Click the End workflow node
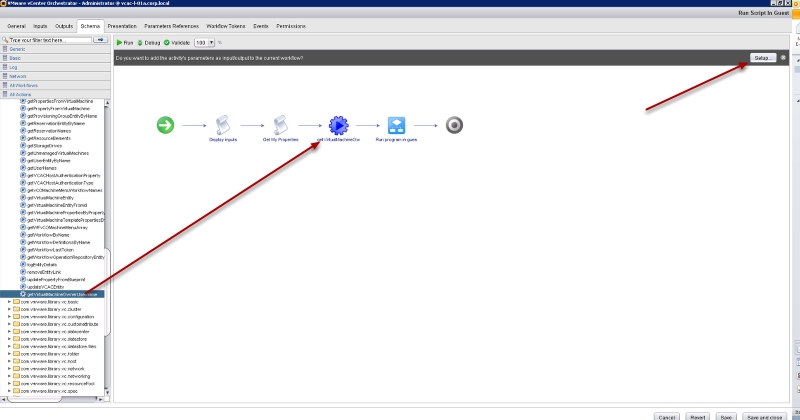 pos(453,125)
